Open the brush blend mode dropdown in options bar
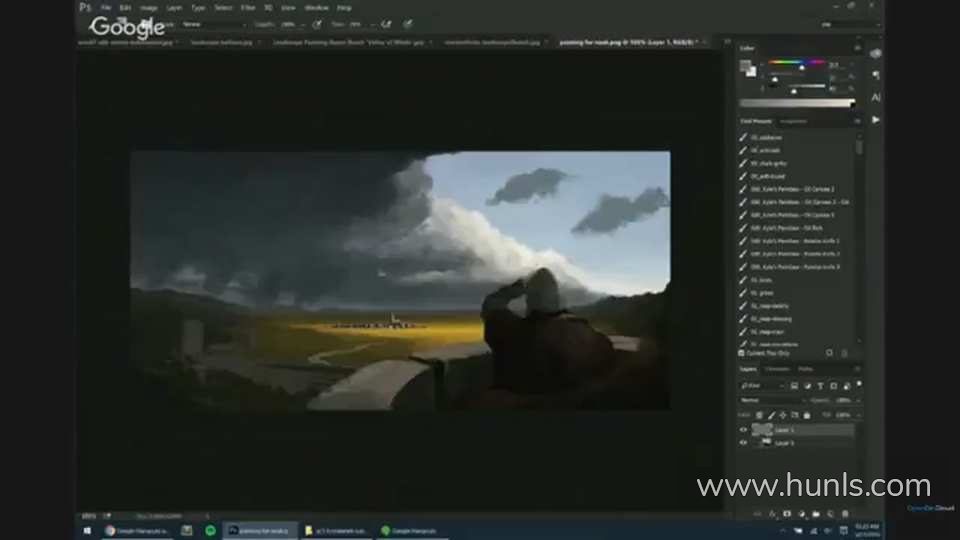Viewport: 960px width, 540px height. (x=213, y=24)
